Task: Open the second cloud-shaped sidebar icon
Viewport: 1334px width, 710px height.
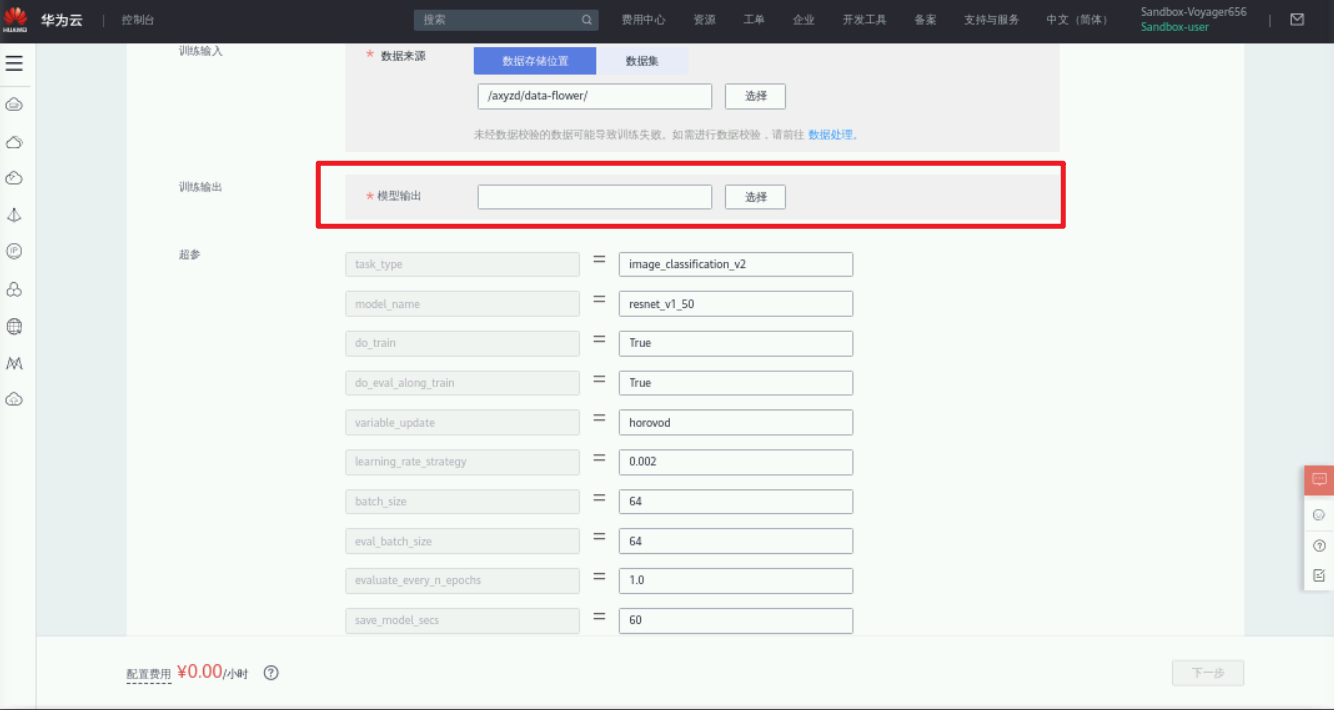Action: point(14,142)
